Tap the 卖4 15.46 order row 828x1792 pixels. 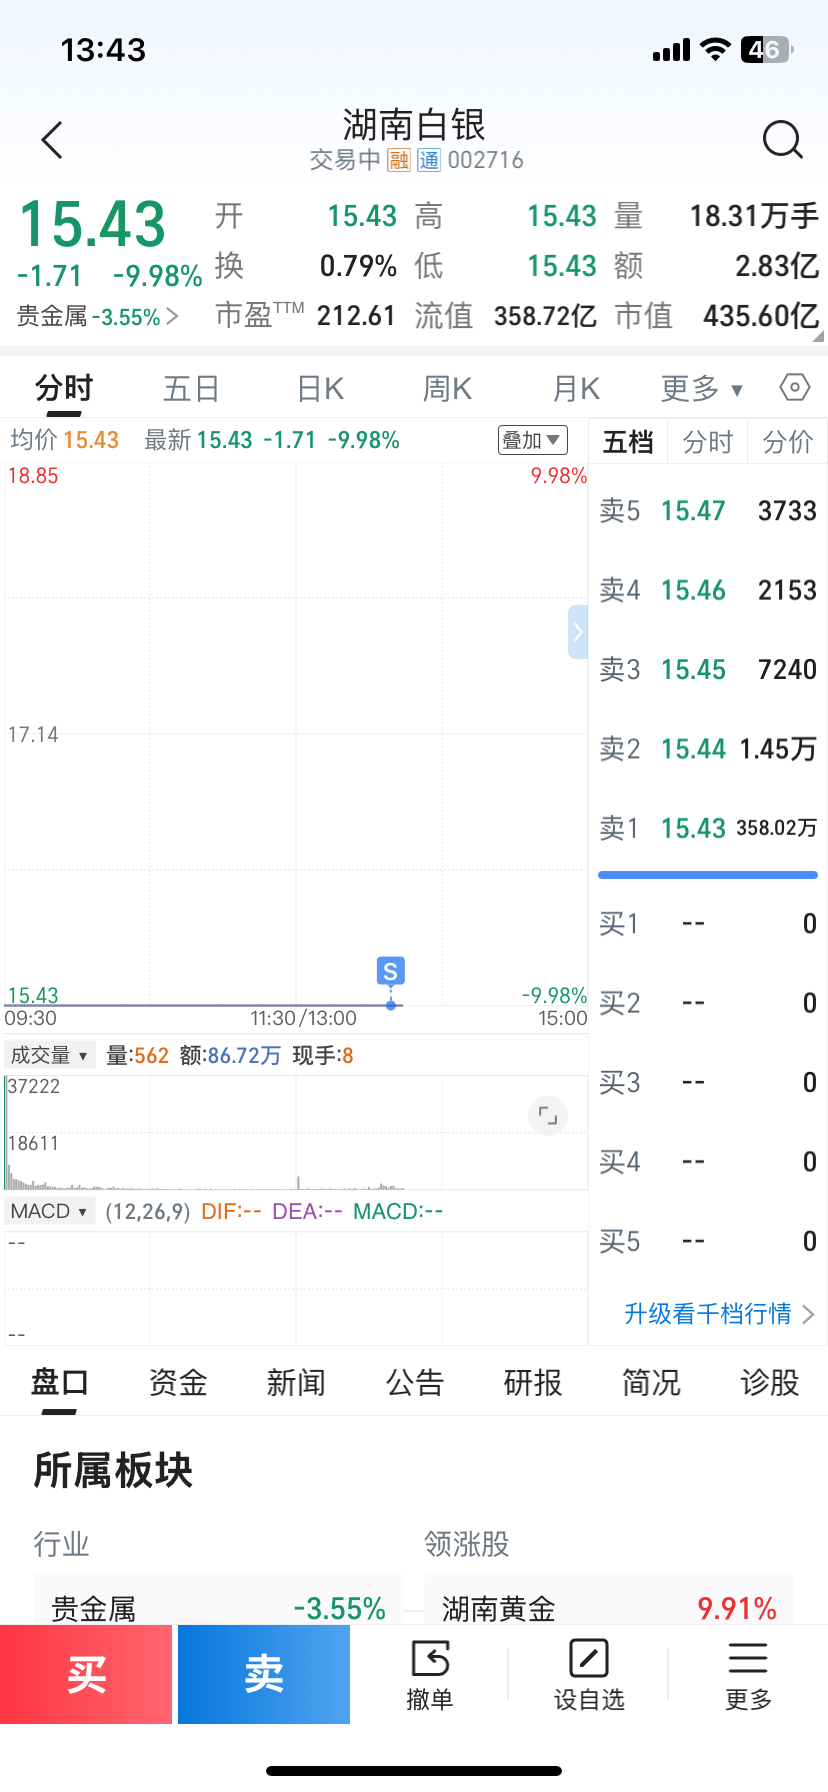[708, 590]
